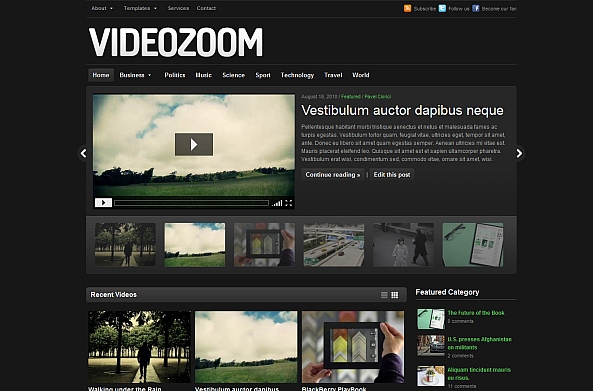
Task: Click U.S. presses Afghanistan sidebar thumbnail
Action: tap(431, 345)
